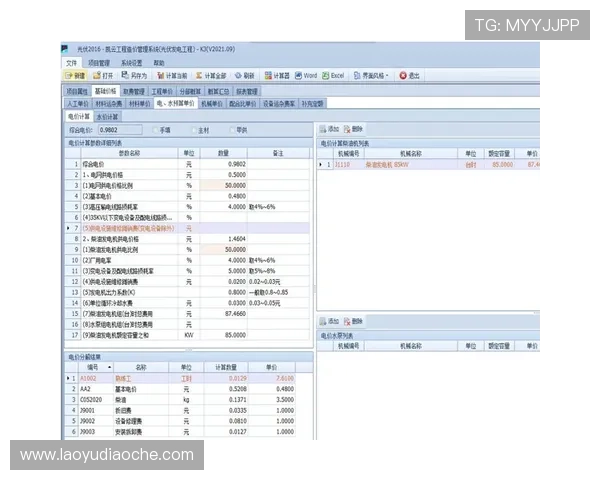Select the J9001 result row
Image resolution: width=600 pixels, height=480 pixels.
point(181,411)
